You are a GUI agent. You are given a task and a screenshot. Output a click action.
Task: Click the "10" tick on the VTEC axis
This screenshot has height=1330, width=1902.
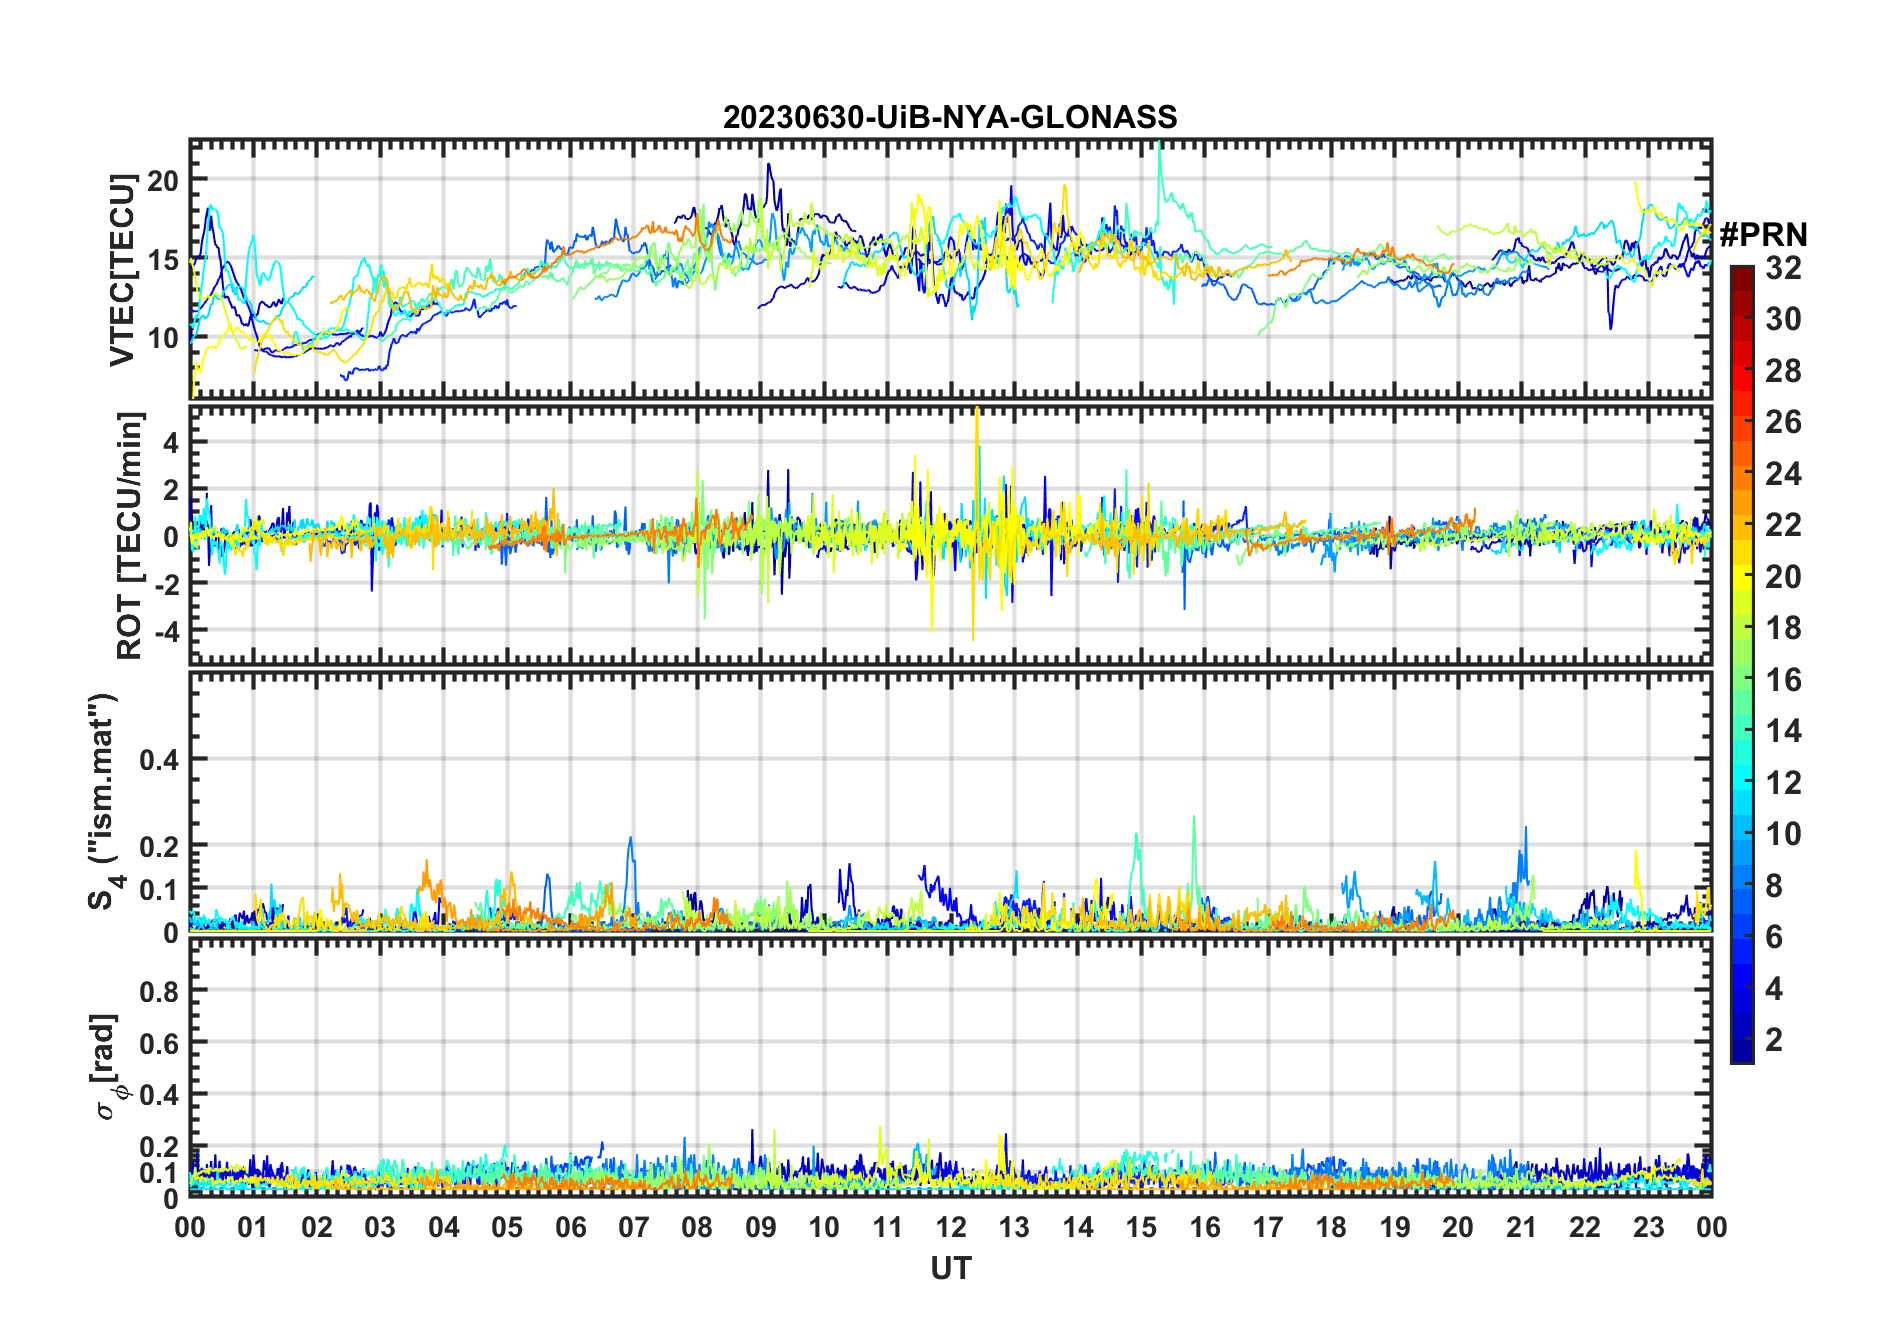(x=163, y=338)
